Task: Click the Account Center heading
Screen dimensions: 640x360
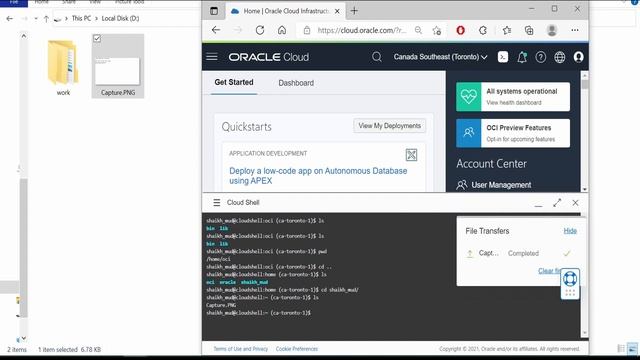Action: pos(491,164)
